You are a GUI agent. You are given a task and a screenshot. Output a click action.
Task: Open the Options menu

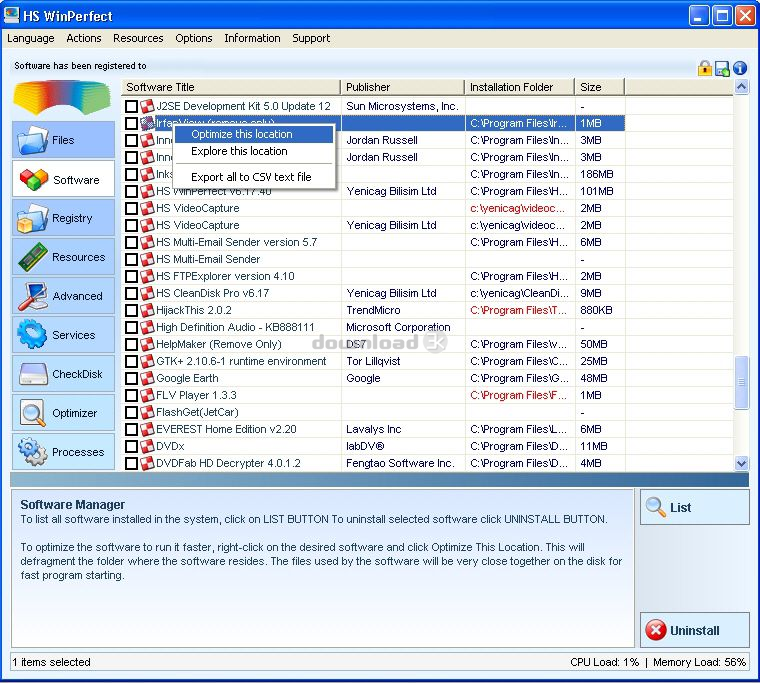point(194,38)
